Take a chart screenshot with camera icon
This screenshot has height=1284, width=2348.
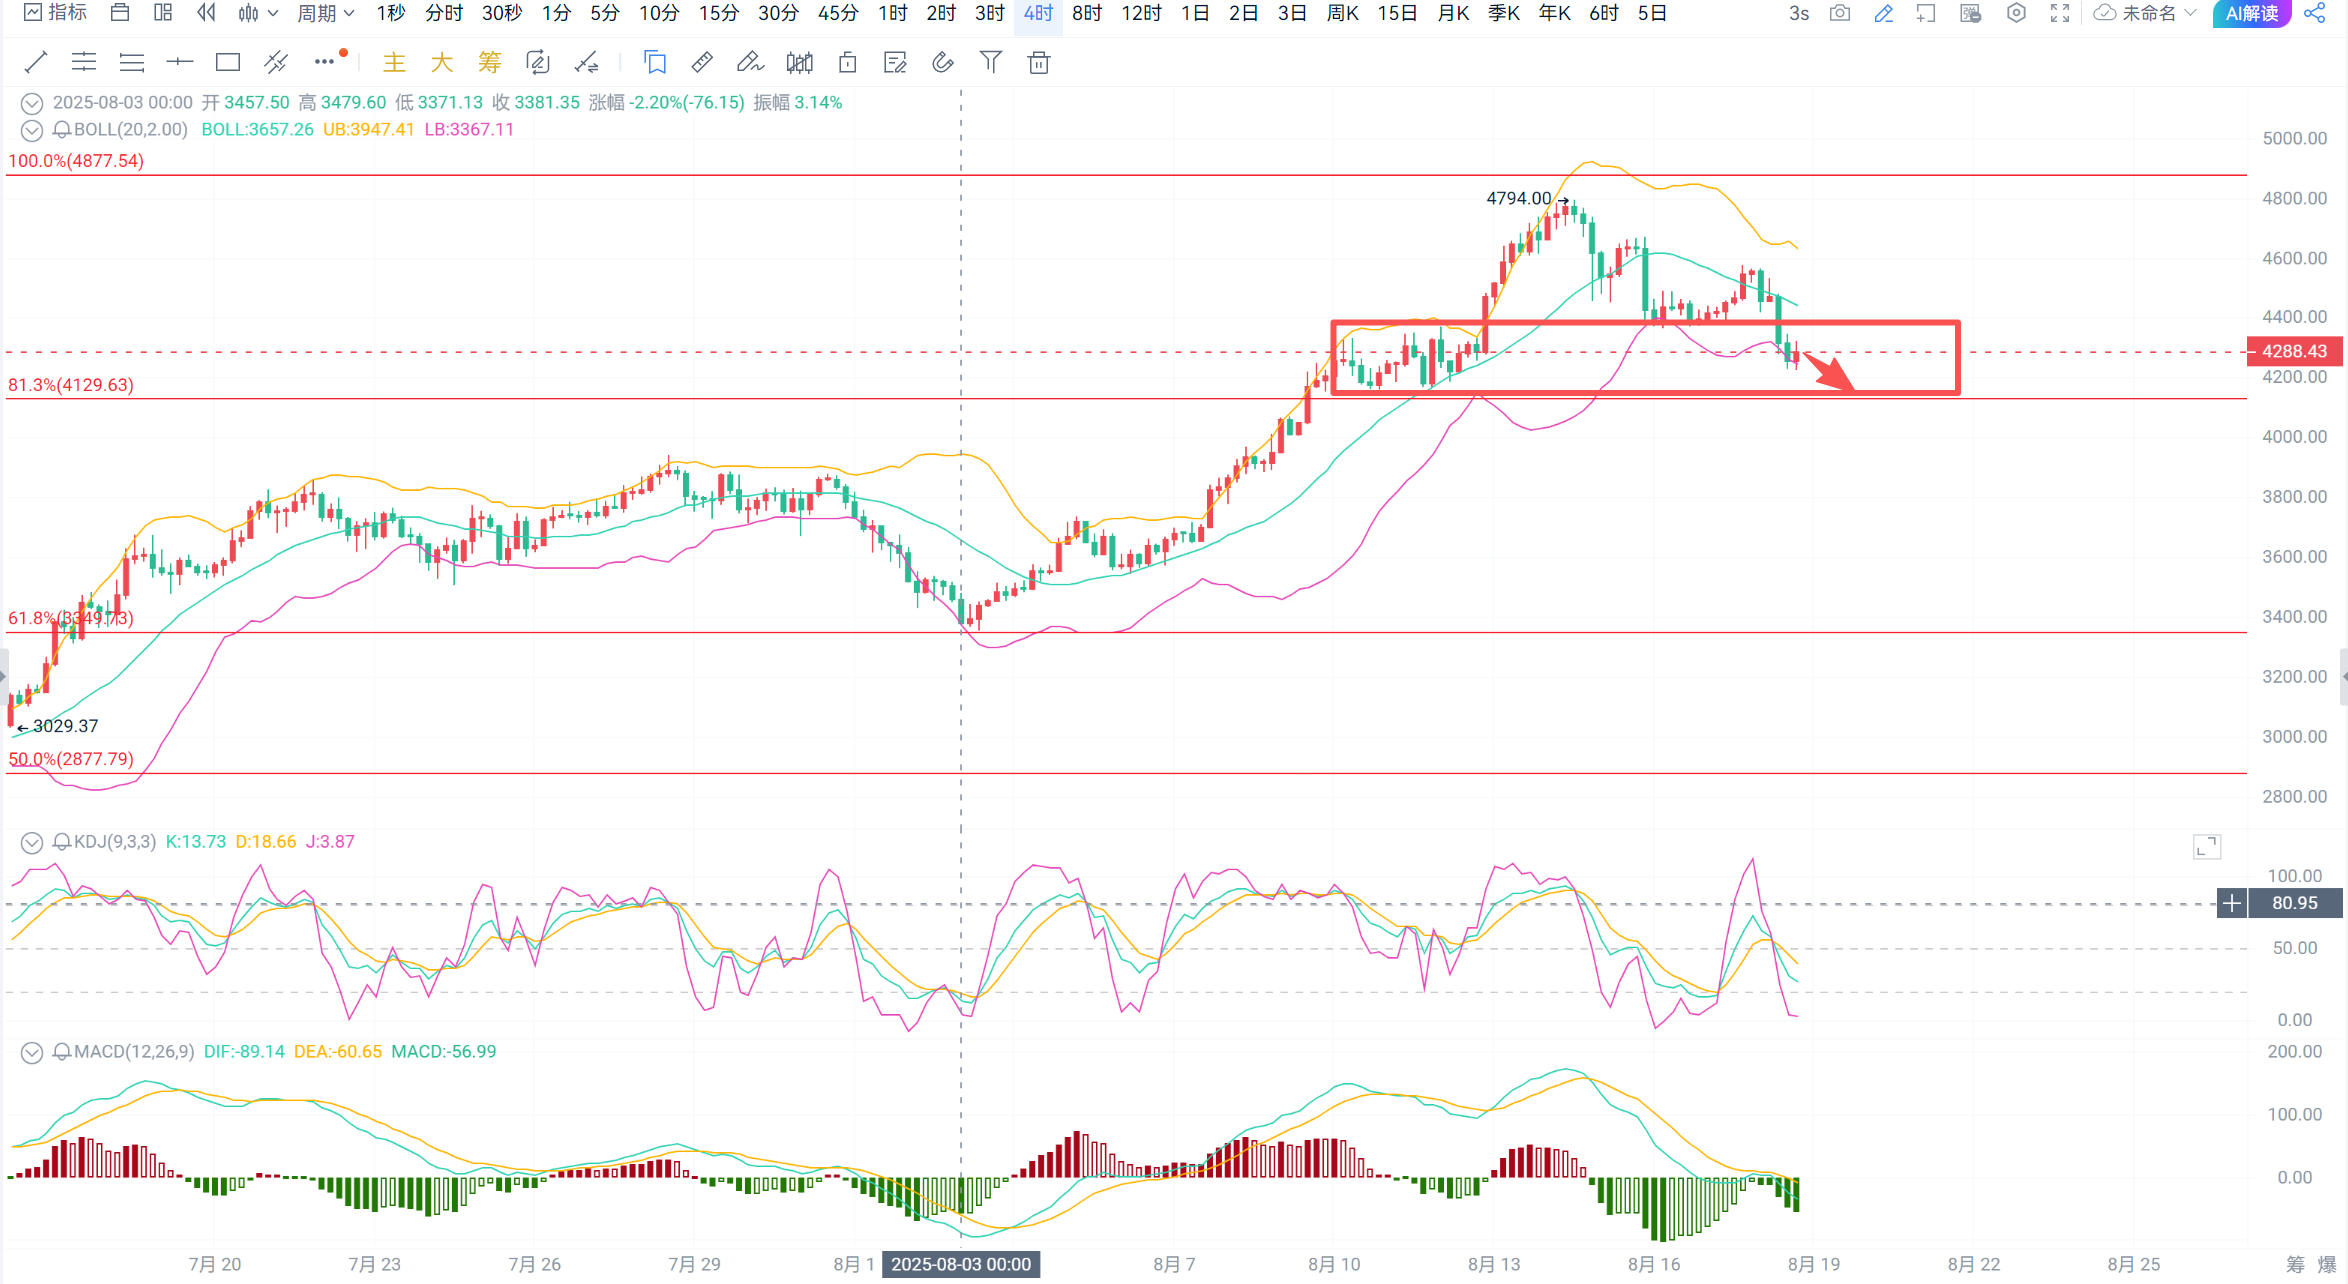click(1840, 13)
